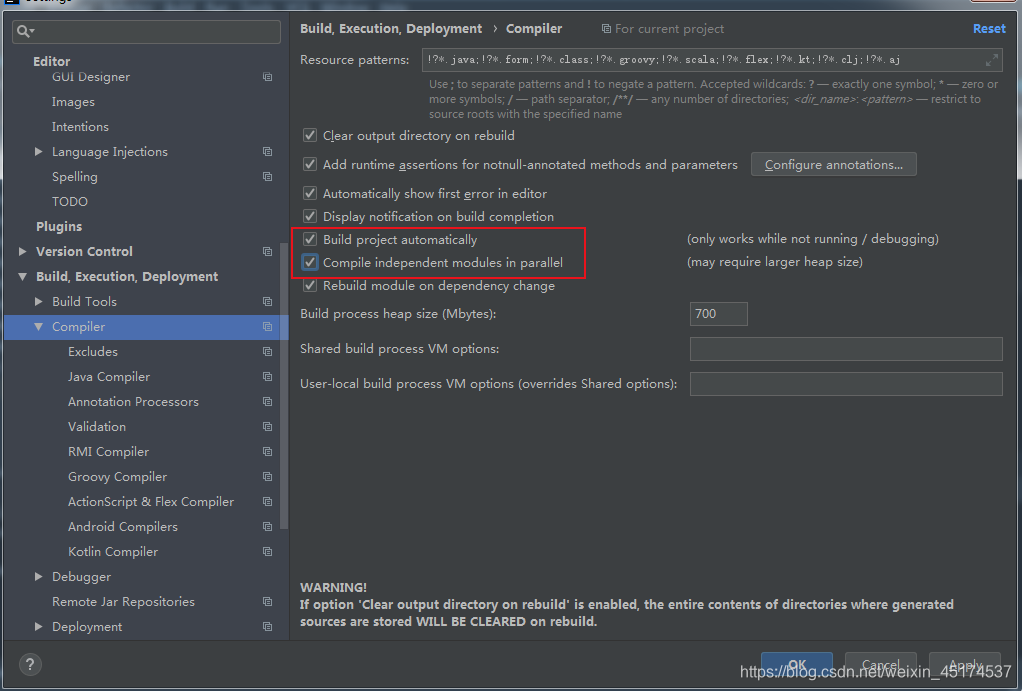This screenshot has width=1022, height=691.
Task: Click the project-level icon beside ActionScript & Flex Compiler
Action: [267, 502]
